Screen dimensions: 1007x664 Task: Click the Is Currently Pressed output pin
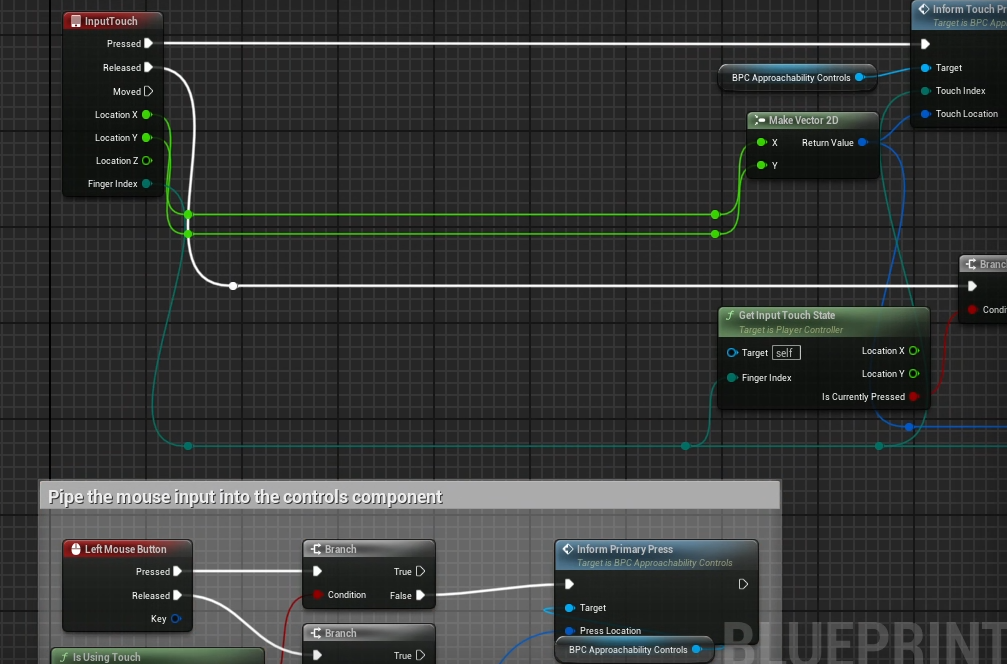[x=913, y=397]
